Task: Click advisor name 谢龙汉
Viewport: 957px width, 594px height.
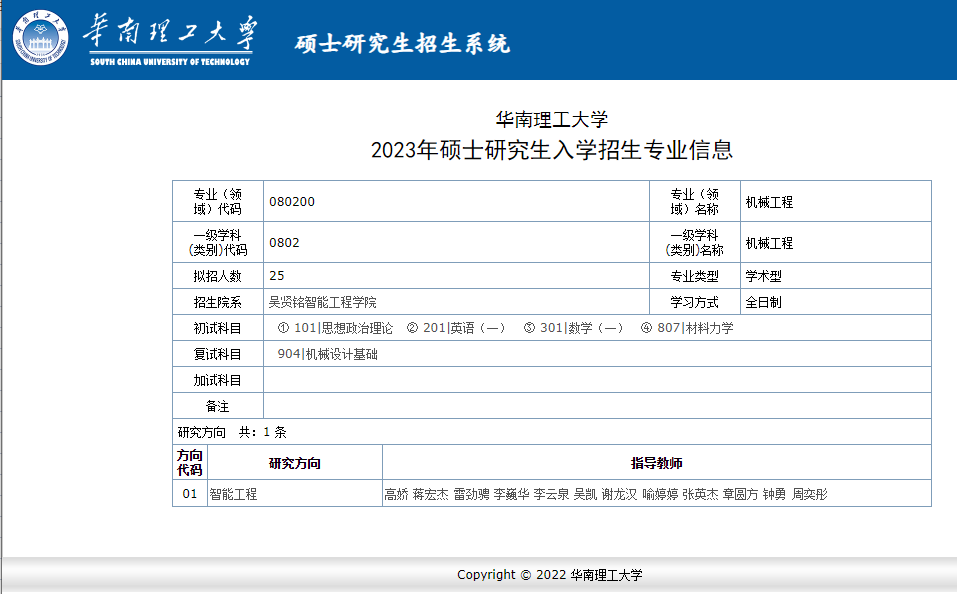Action: coord(619,494)
